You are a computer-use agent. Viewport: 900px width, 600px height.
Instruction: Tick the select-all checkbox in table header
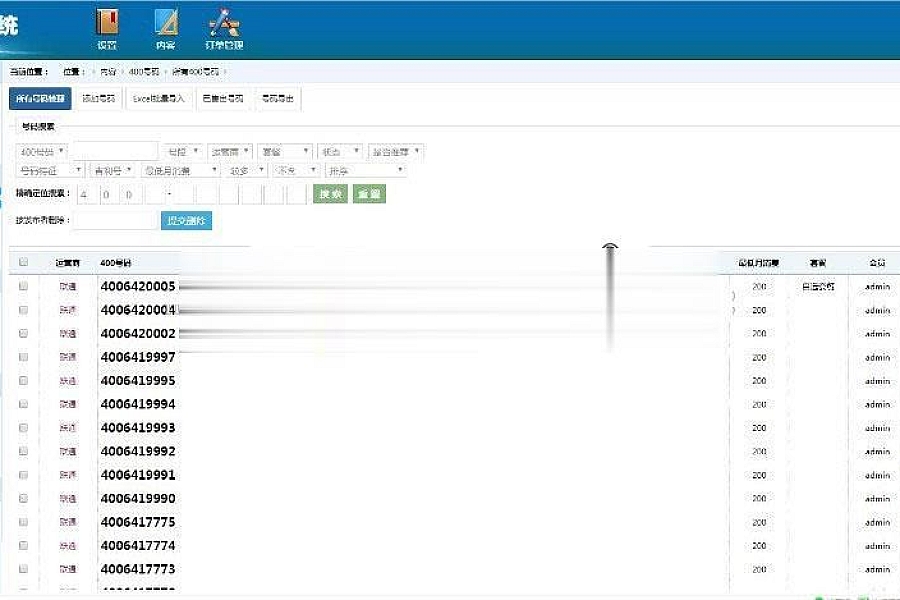23,262
